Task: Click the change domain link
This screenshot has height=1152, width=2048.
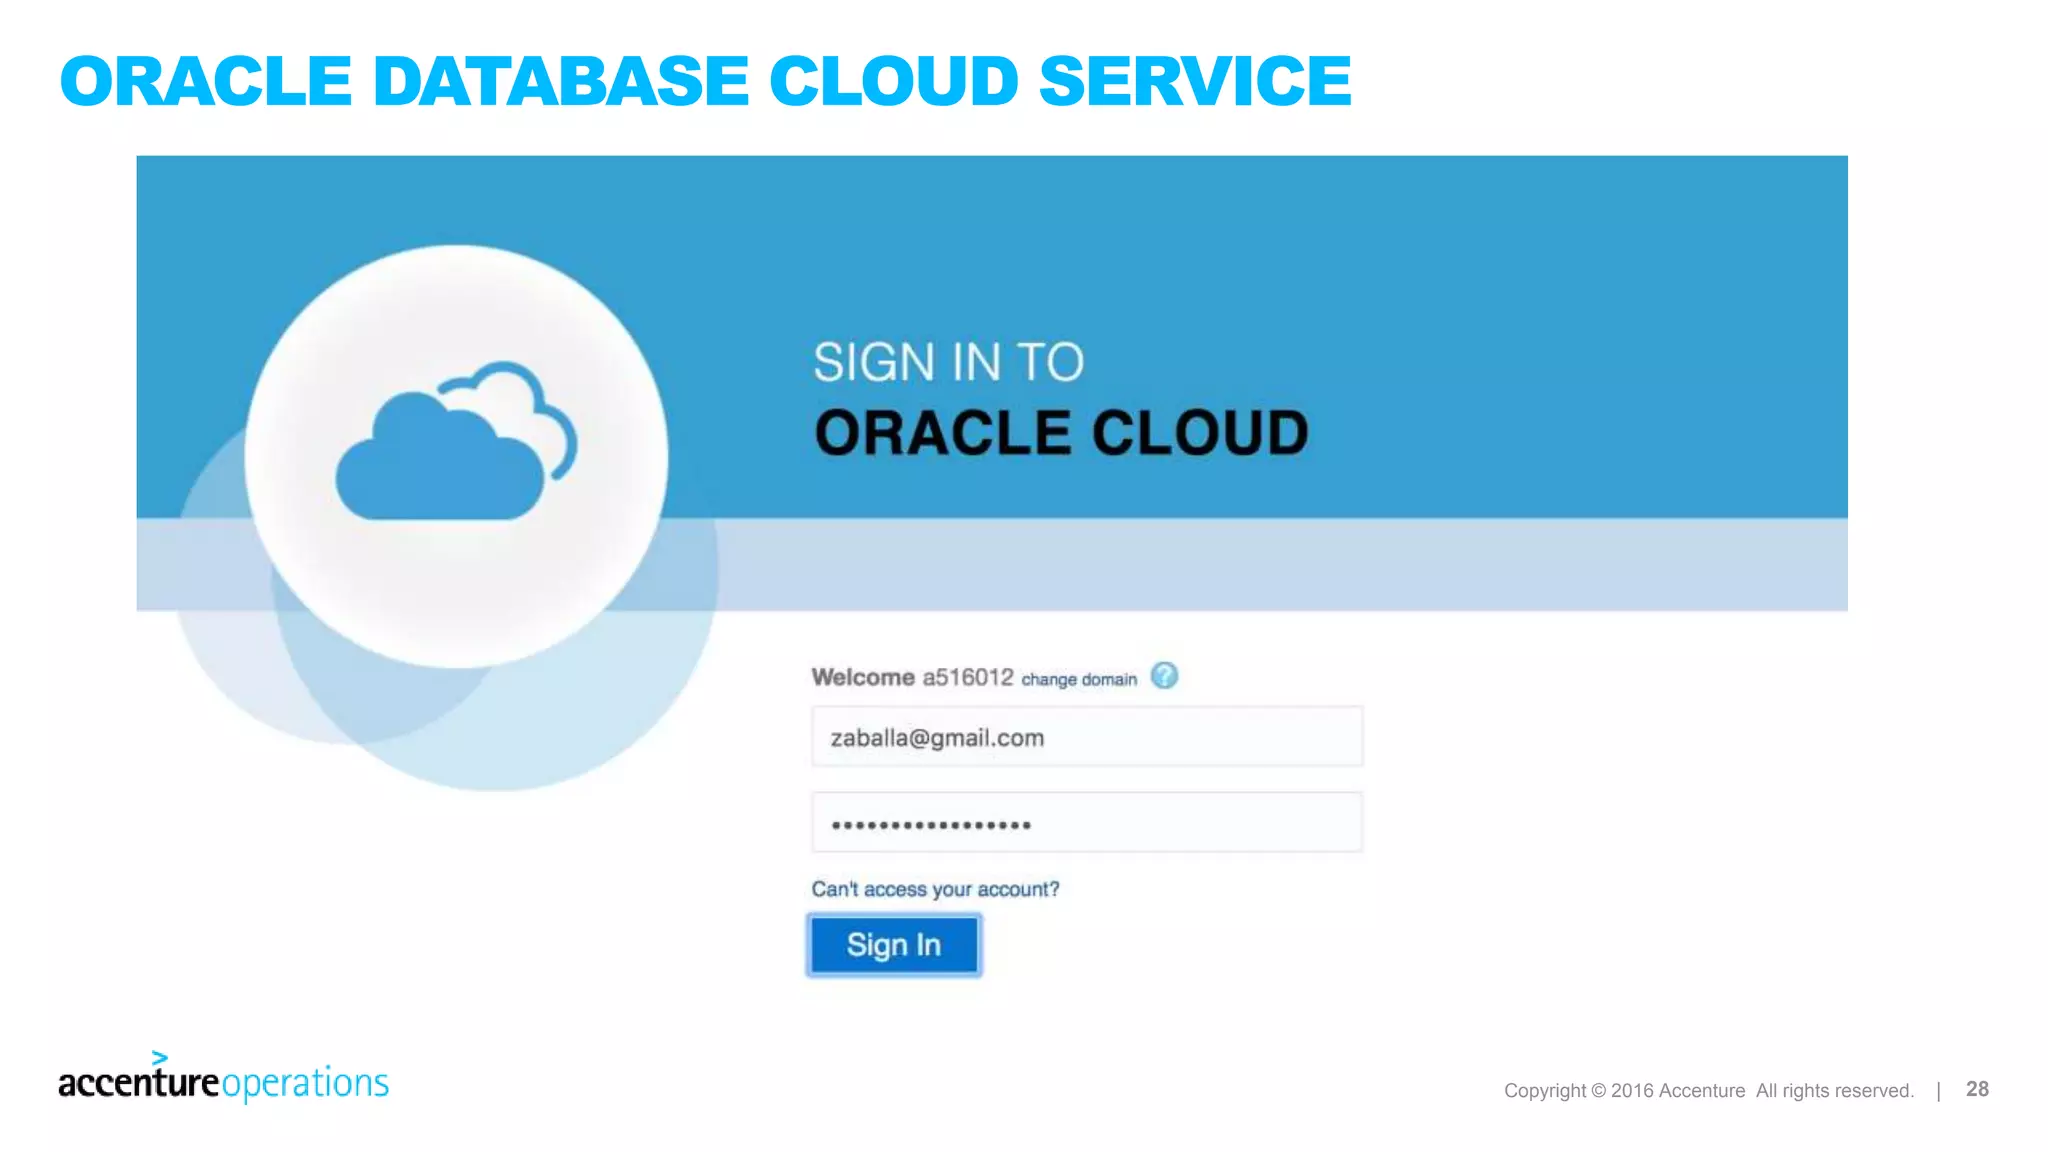Action: [1079, 680]
